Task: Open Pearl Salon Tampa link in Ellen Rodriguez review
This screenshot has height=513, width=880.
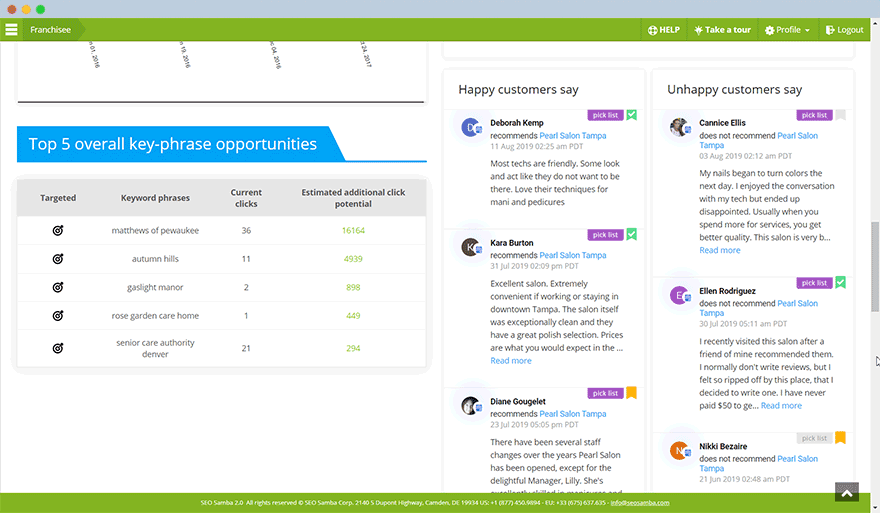Action: point(758,308)
